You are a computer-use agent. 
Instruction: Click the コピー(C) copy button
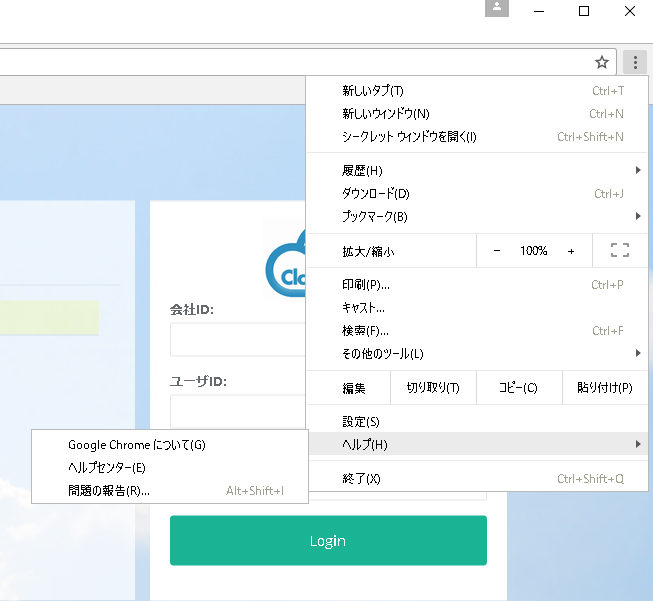coord(518,388)
